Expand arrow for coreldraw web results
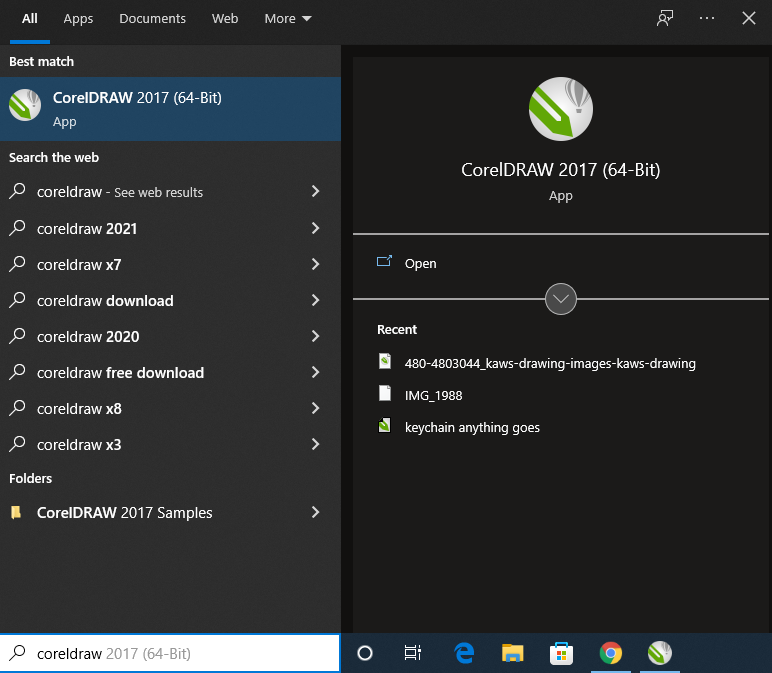Viewport: 772px width, 673px height. (x=315, y=191)
